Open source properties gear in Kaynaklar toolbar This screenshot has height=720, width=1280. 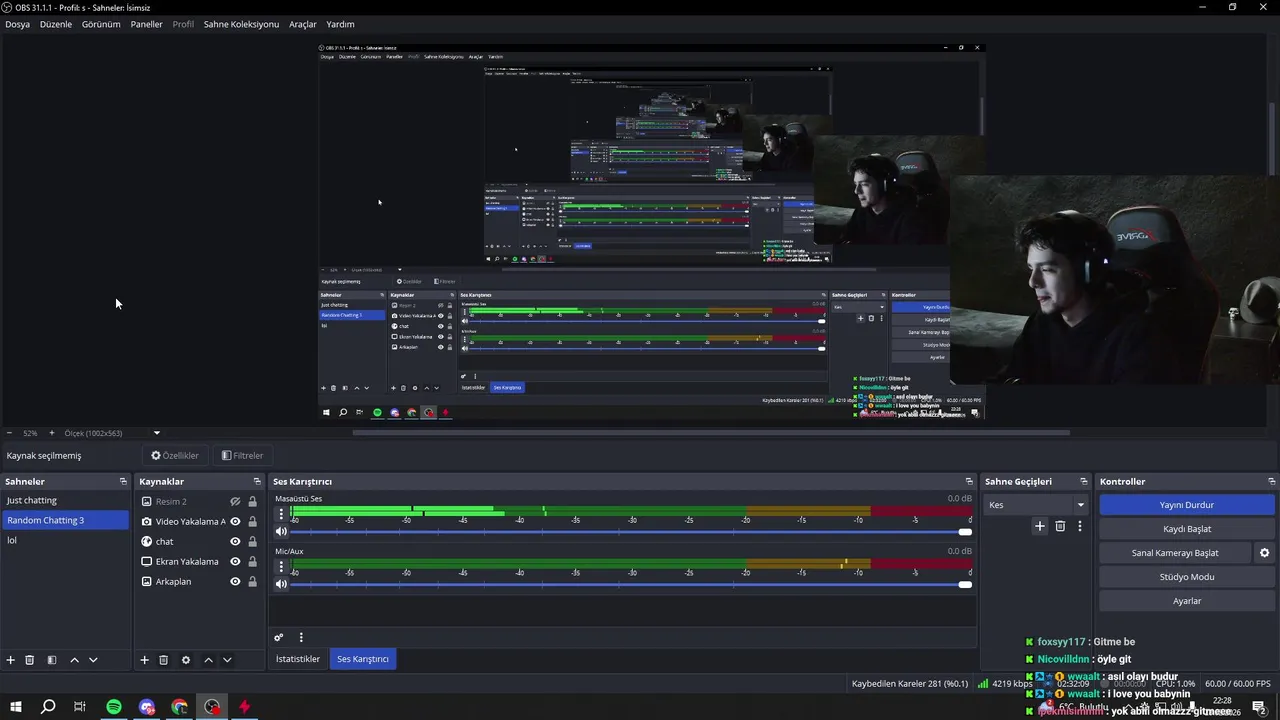coord(186,660)
